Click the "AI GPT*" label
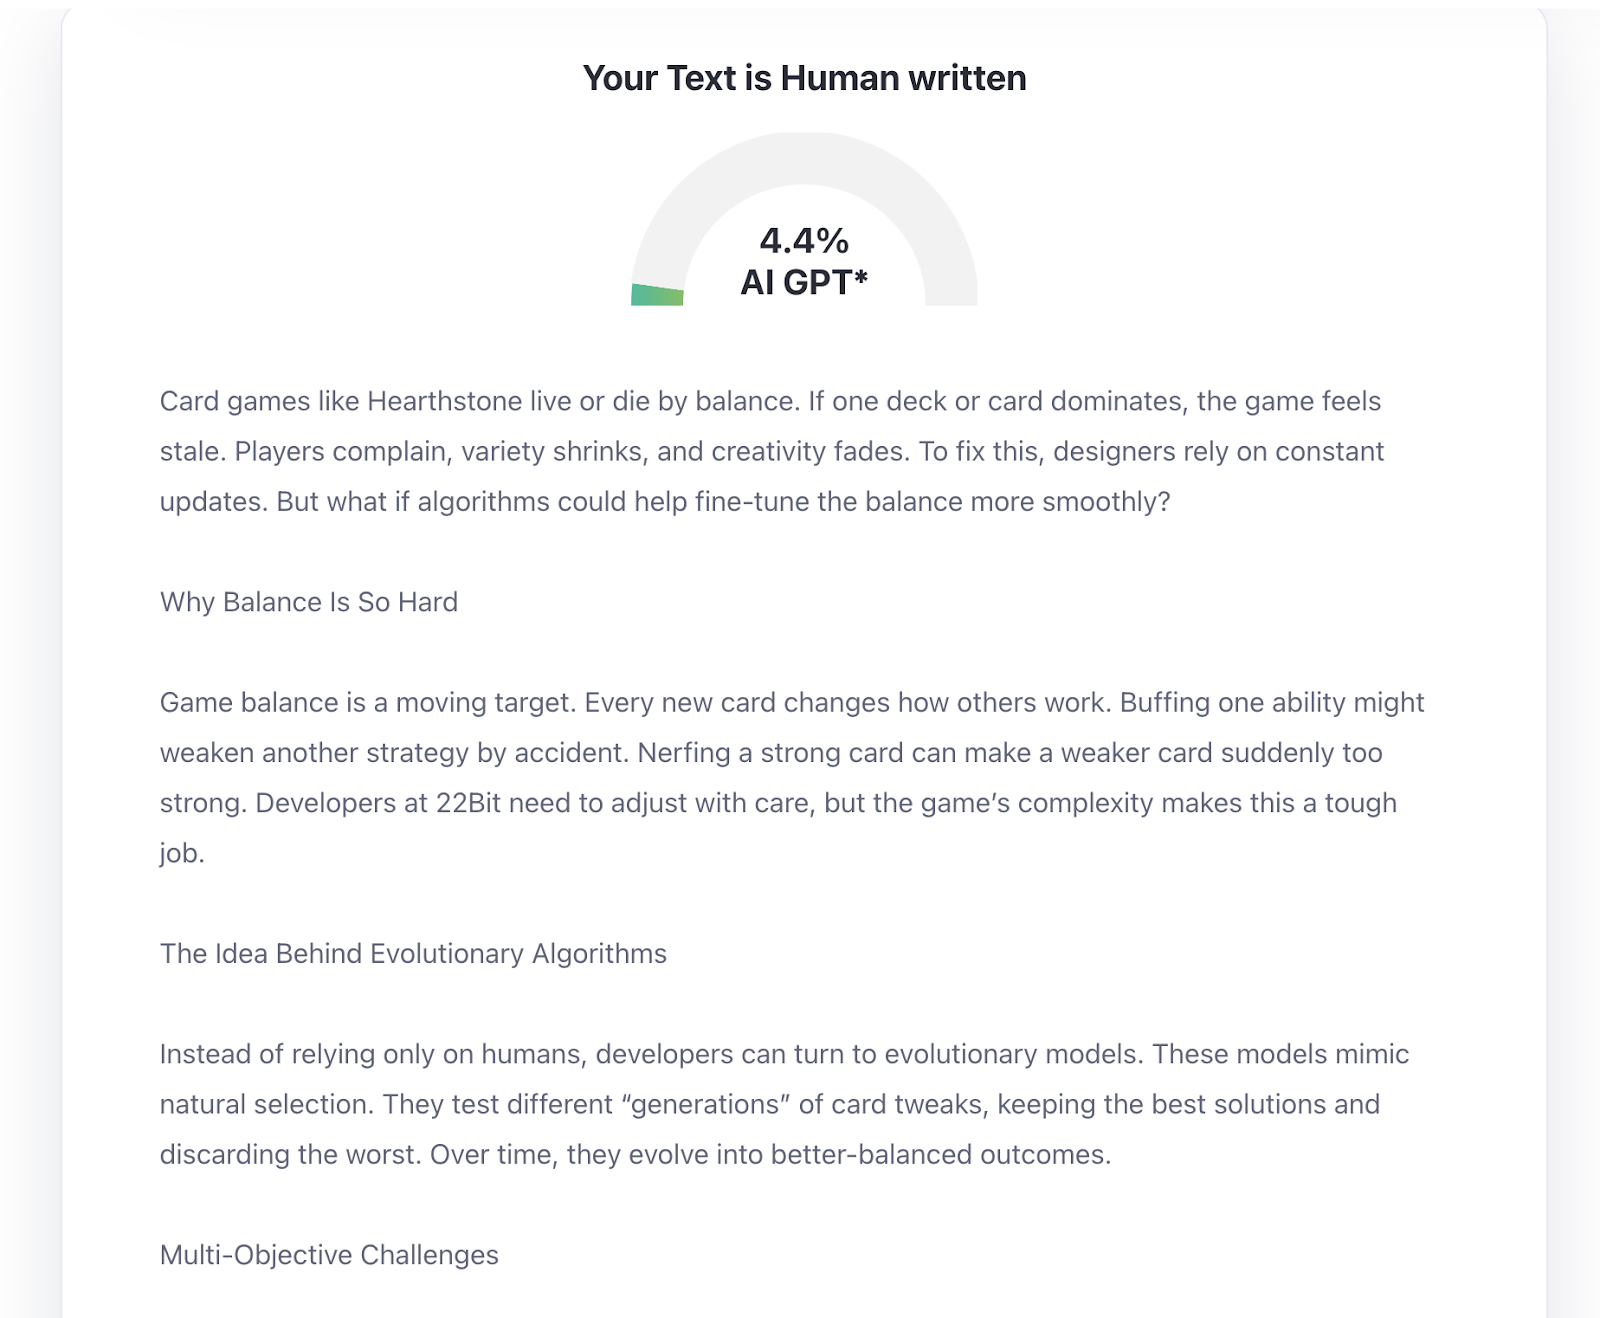 pos(804,283)
